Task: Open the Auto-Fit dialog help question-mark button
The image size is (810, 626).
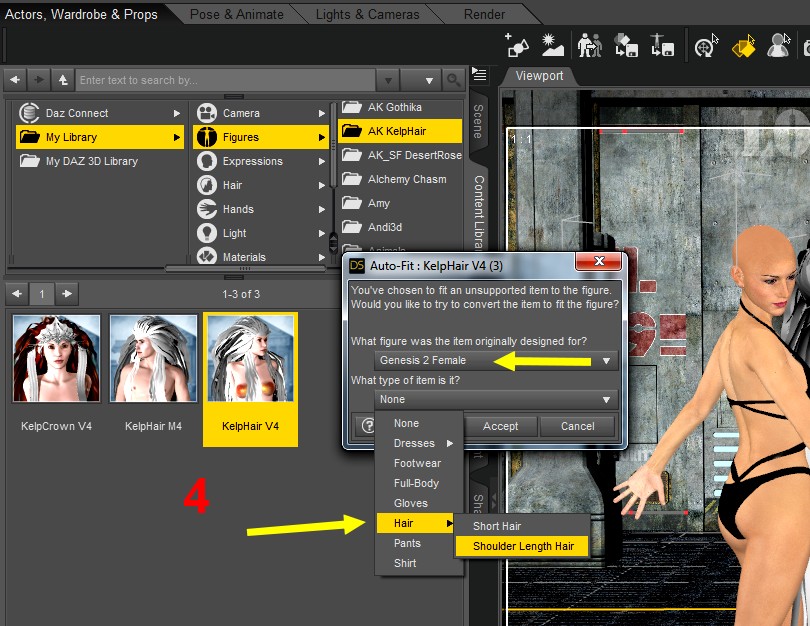Action: pyautogui.click(x=368, y=426)
